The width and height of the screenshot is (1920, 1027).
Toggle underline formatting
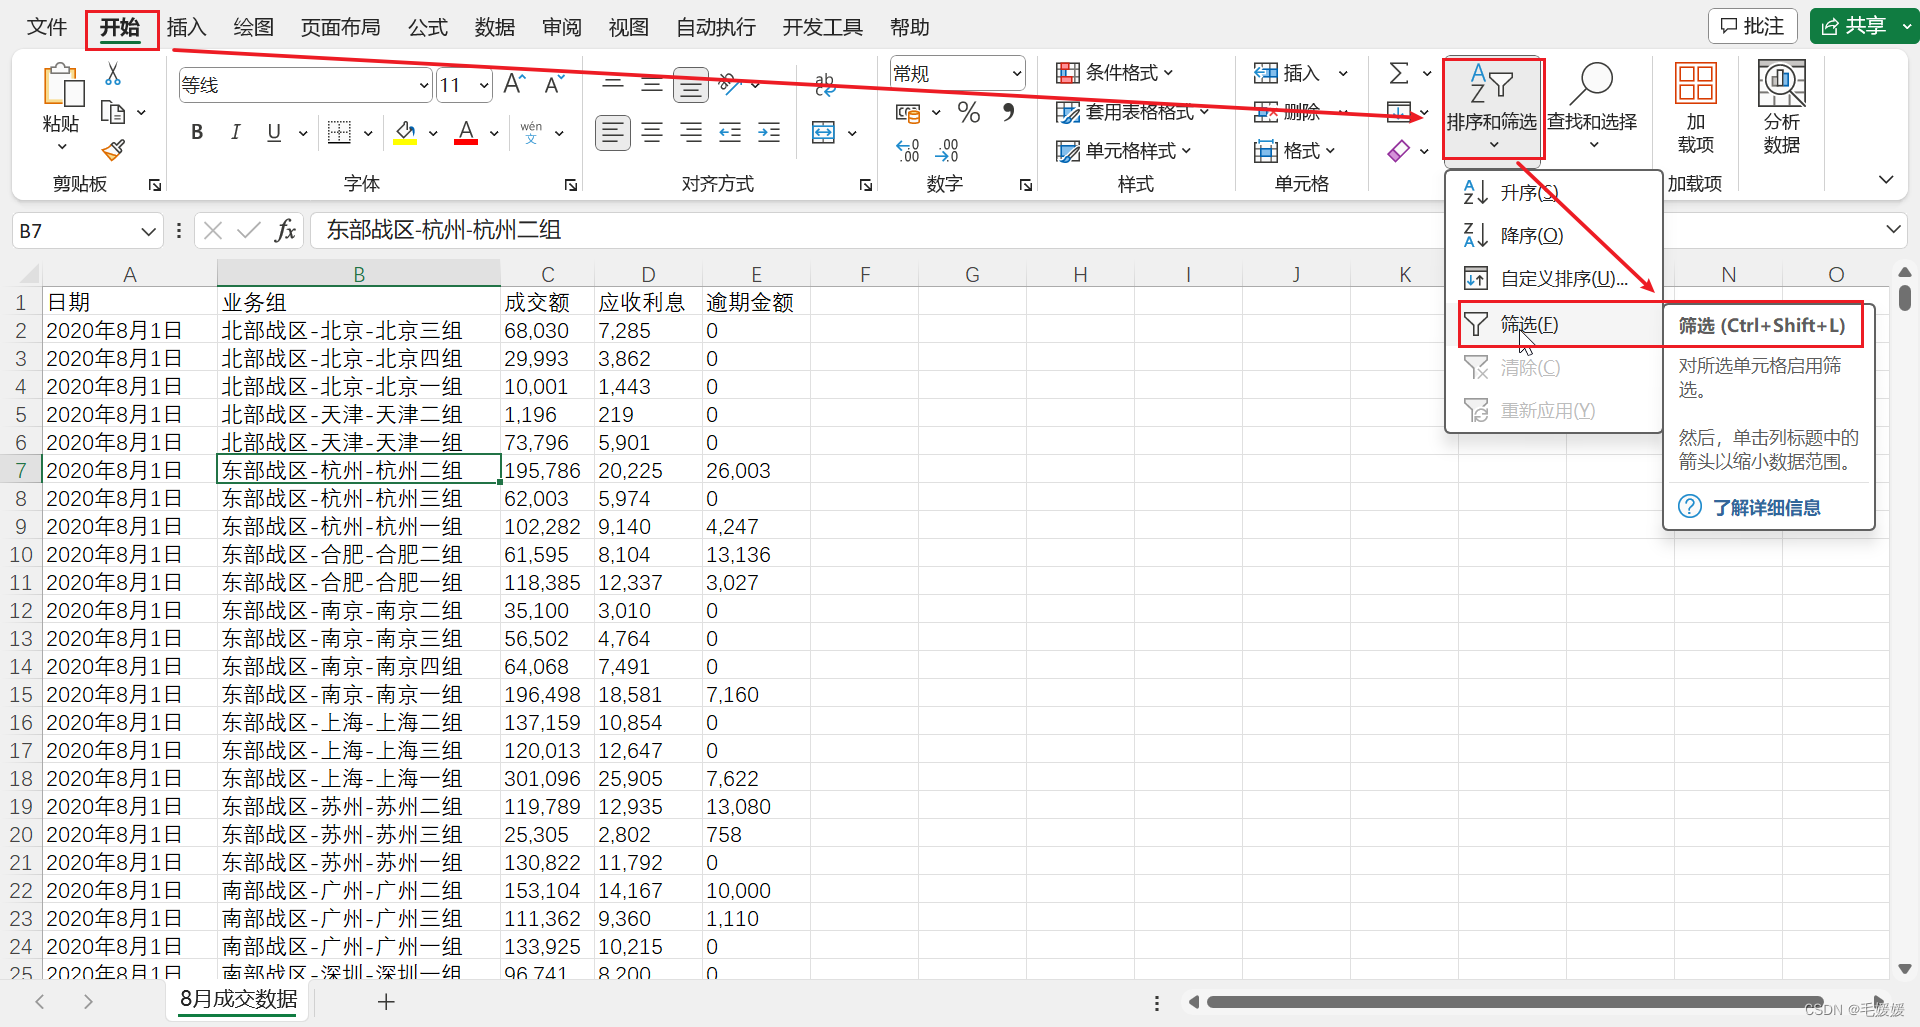click(274, 132)
